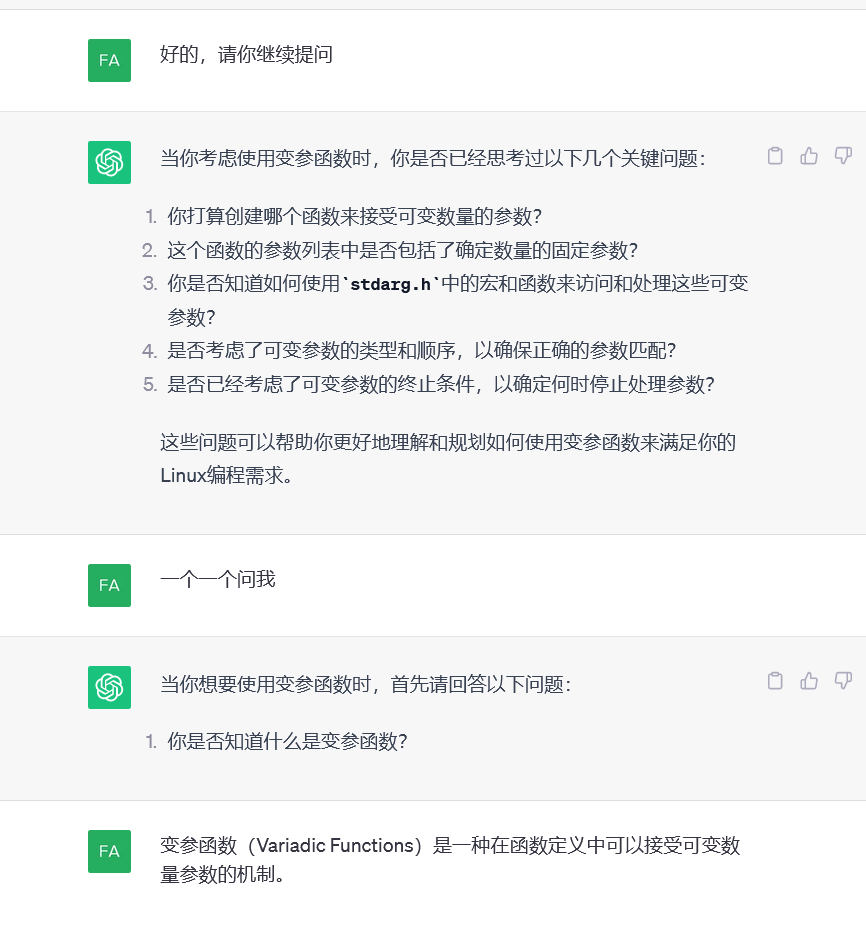The height and width of the screenshot is (929, 866).
Task: Click the ChatGPT logo beside 当你想要使用变参函数时
Action: tap(109, 687)
